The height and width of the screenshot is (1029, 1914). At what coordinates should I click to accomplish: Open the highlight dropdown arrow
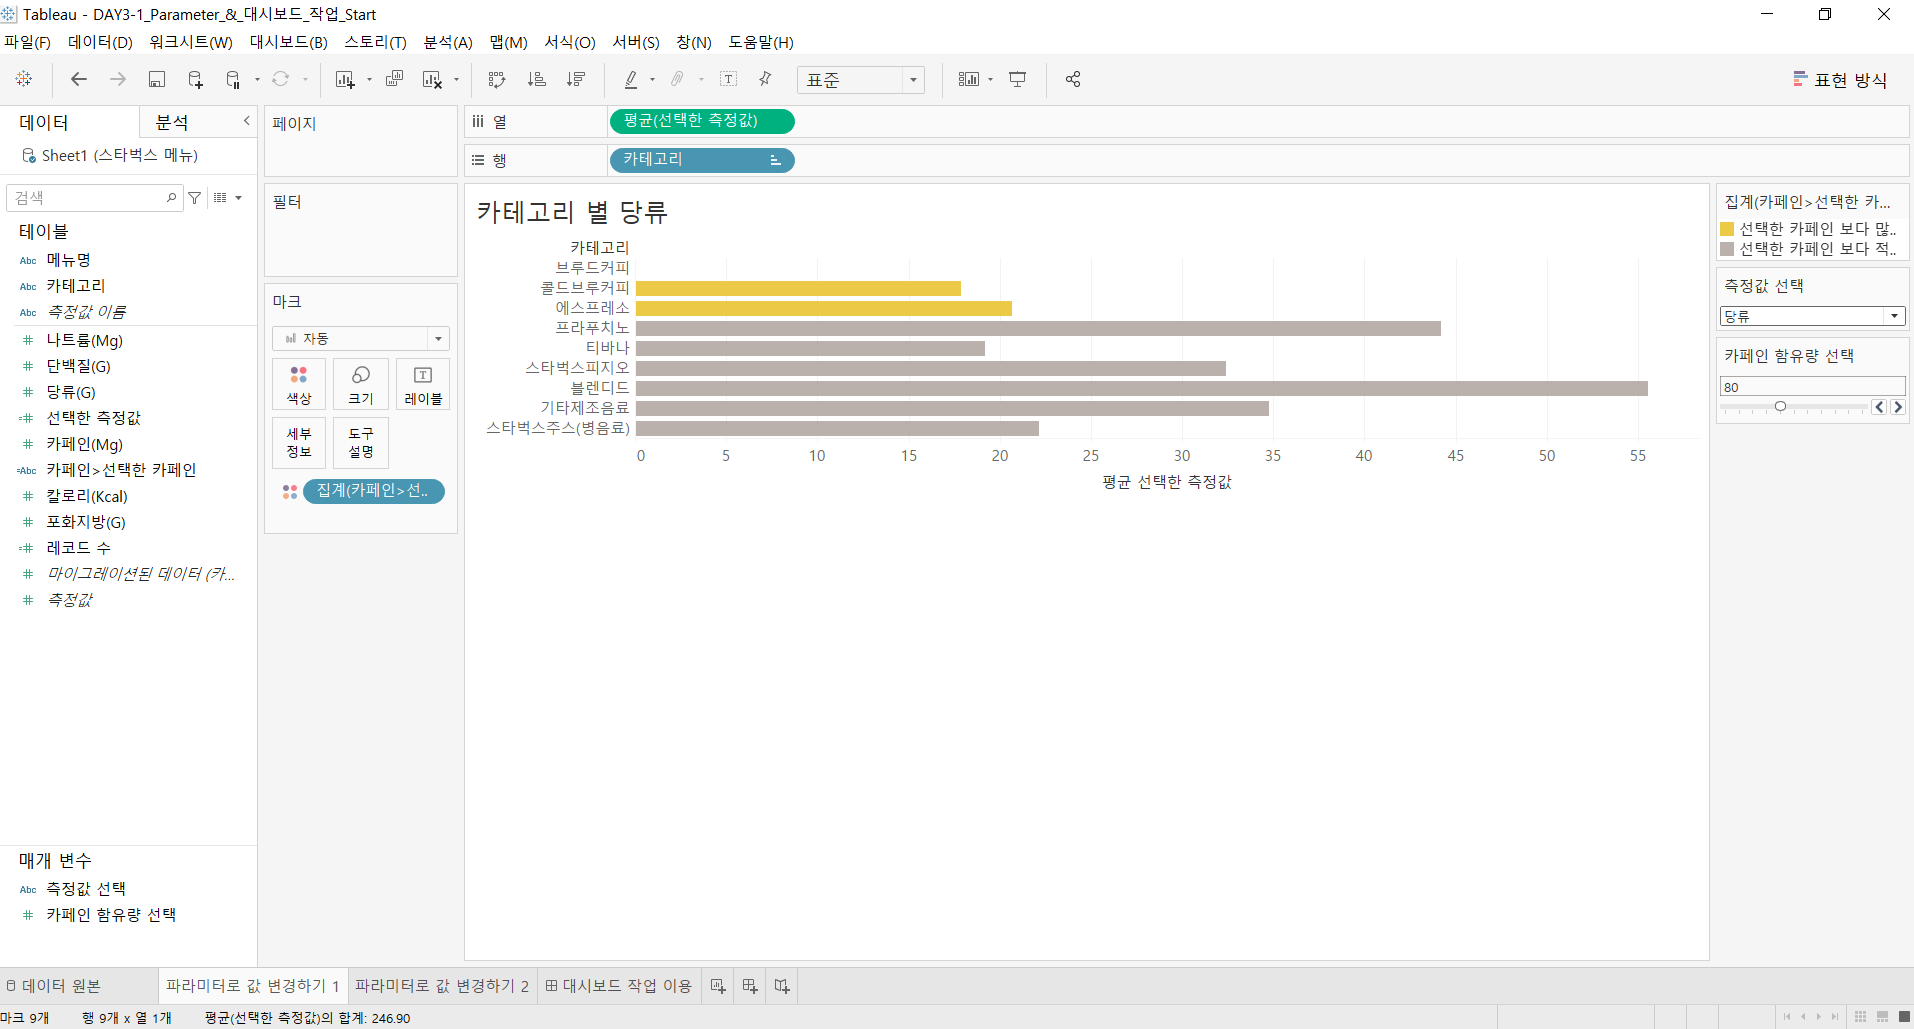652,79
